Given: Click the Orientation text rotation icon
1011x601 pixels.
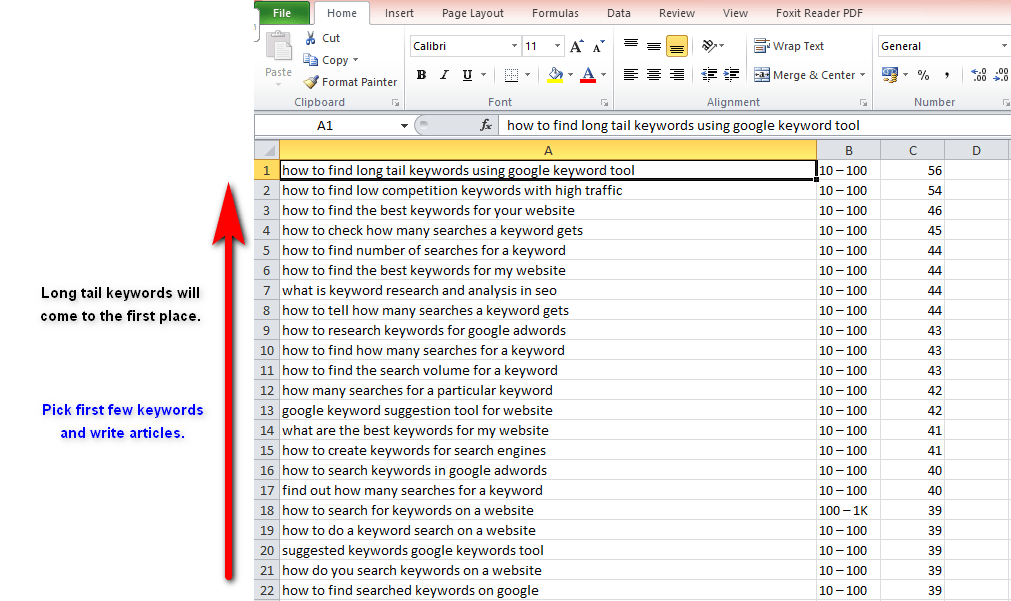Looking at the screenshot, I should point(709,46).
